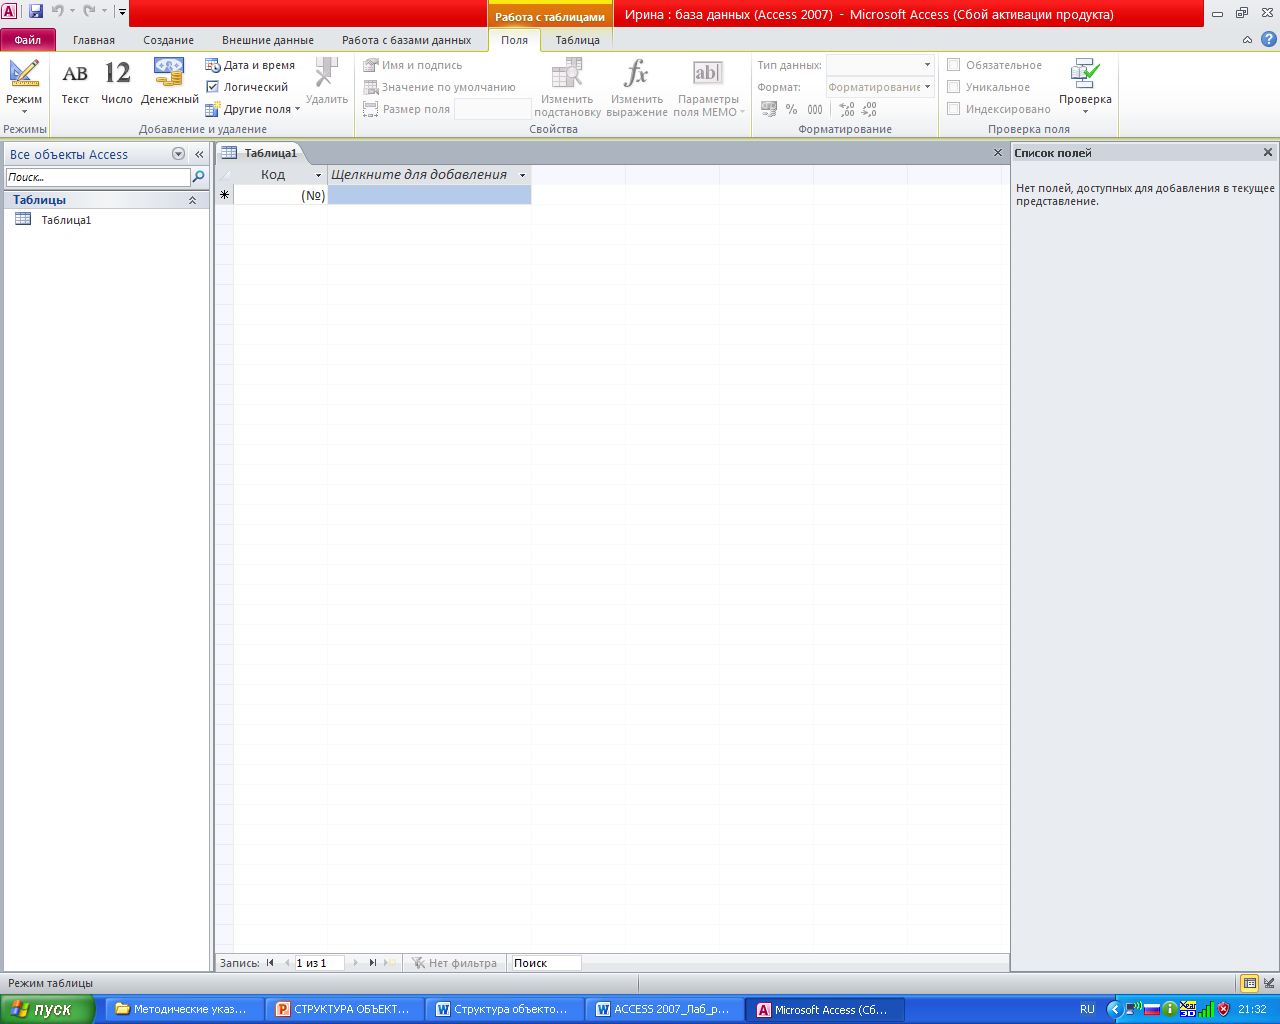Add a Число field using 12 icon
The height and width of the screenshot is (1024, 1280).
pyautogui.click(x=117, y=82)
